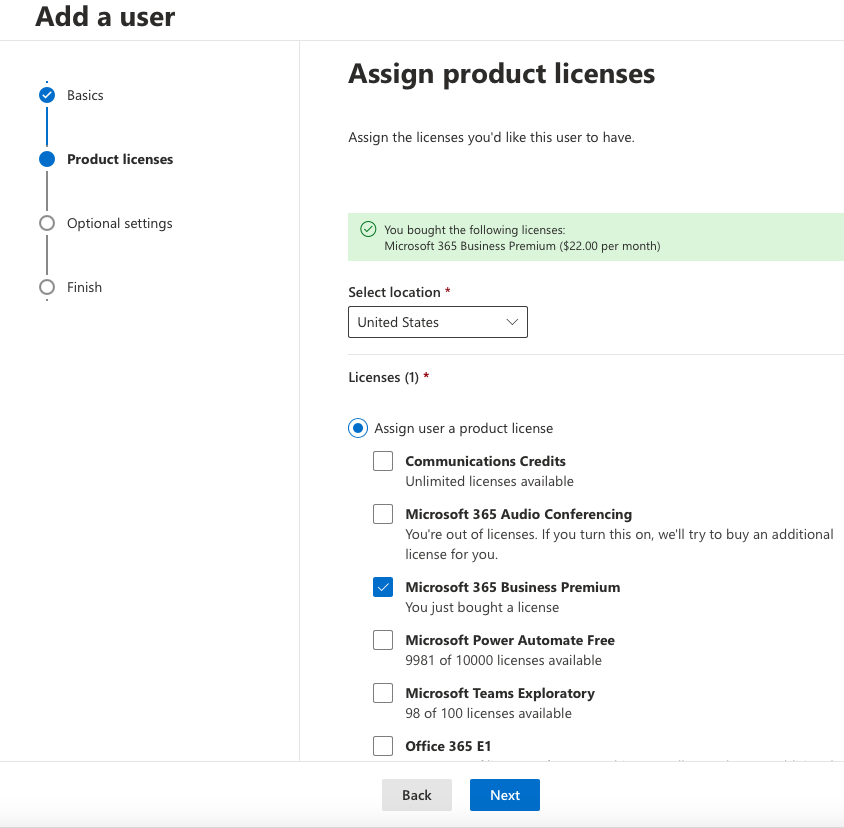The width and height of the screenshot is (844, 828).
Task: Click the Product licenses step circle
Action: click(x=47, y=159)
